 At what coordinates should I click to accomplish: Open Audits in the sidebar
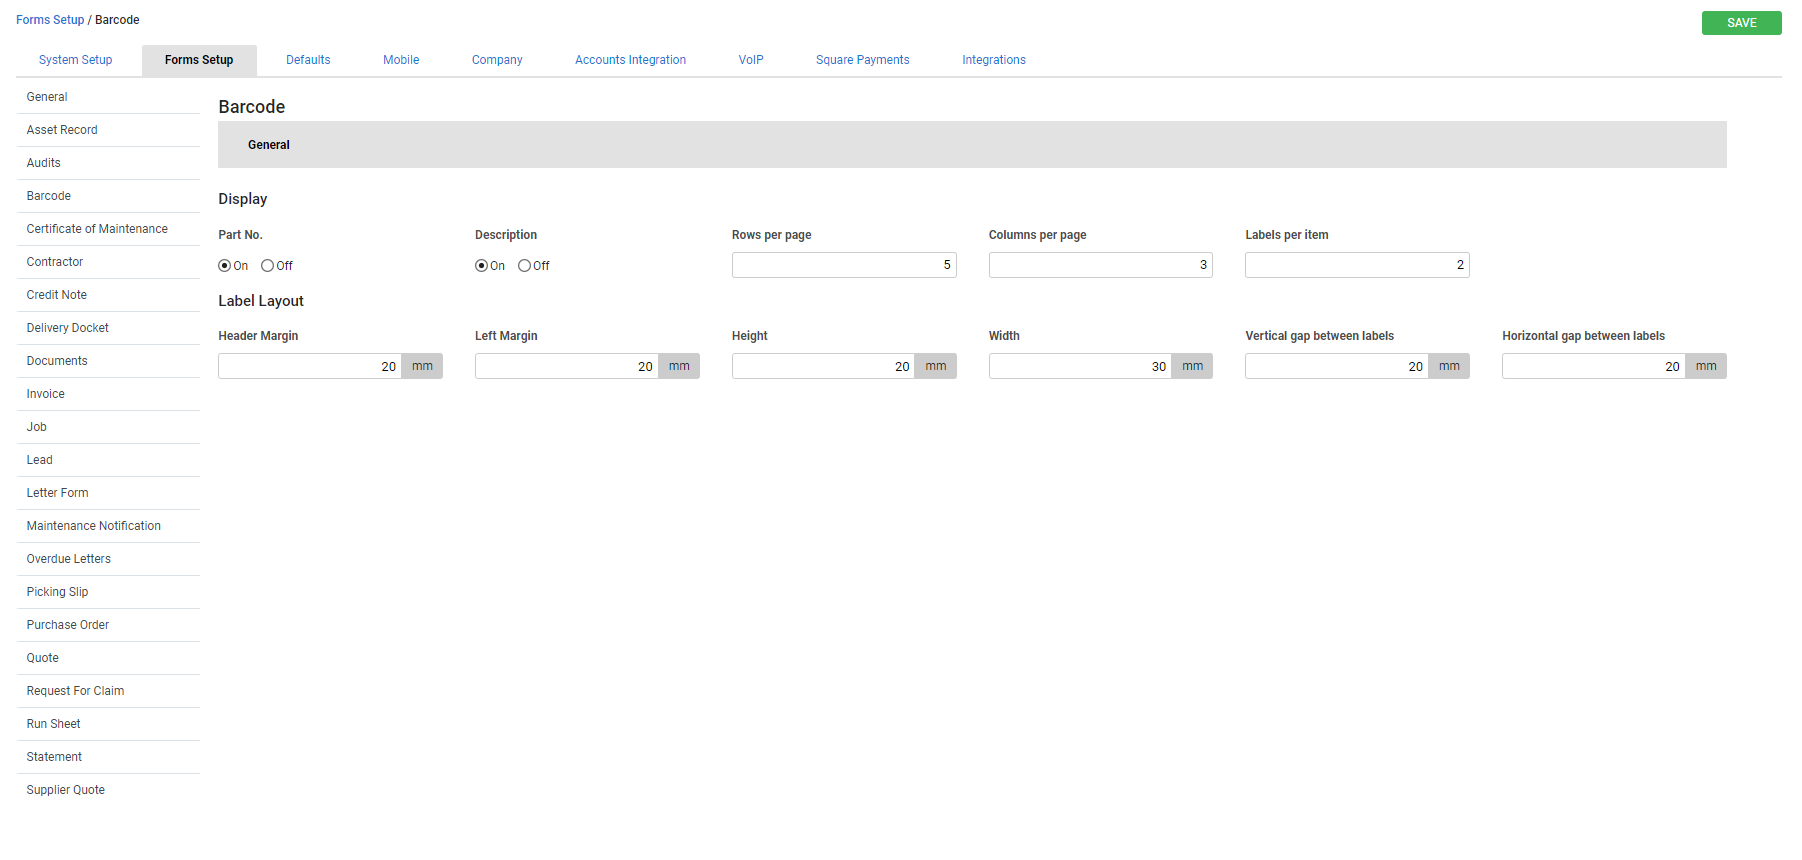pyautogui.click(x=108, y=163)
